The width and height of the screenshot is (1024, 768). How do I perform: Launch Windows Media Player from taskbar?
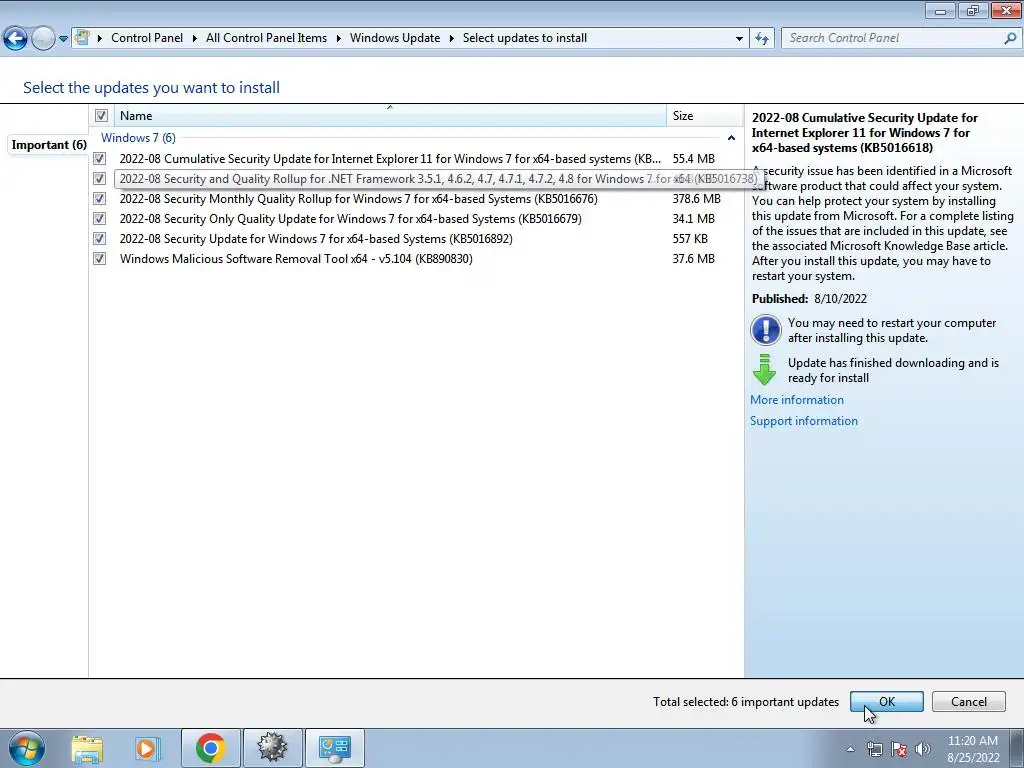click(x=148, y=748)
